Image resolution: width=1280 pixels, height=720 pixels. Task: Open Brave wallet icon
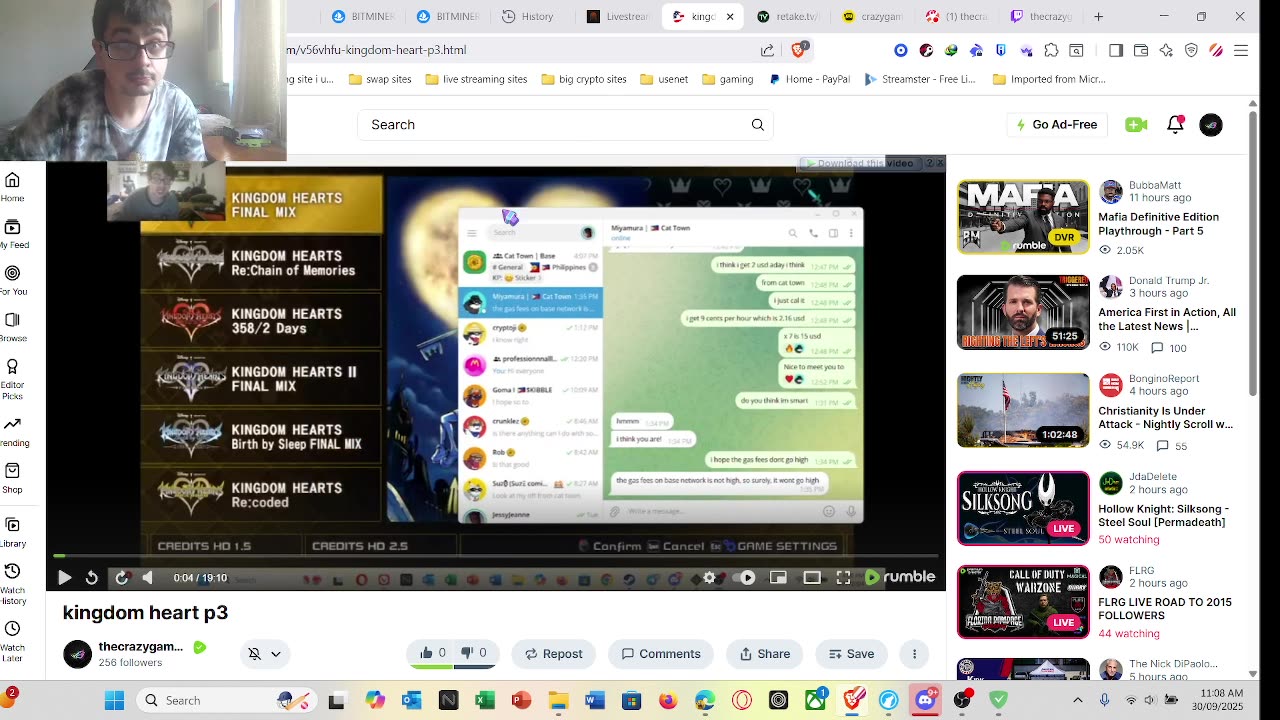[1141, 50]
